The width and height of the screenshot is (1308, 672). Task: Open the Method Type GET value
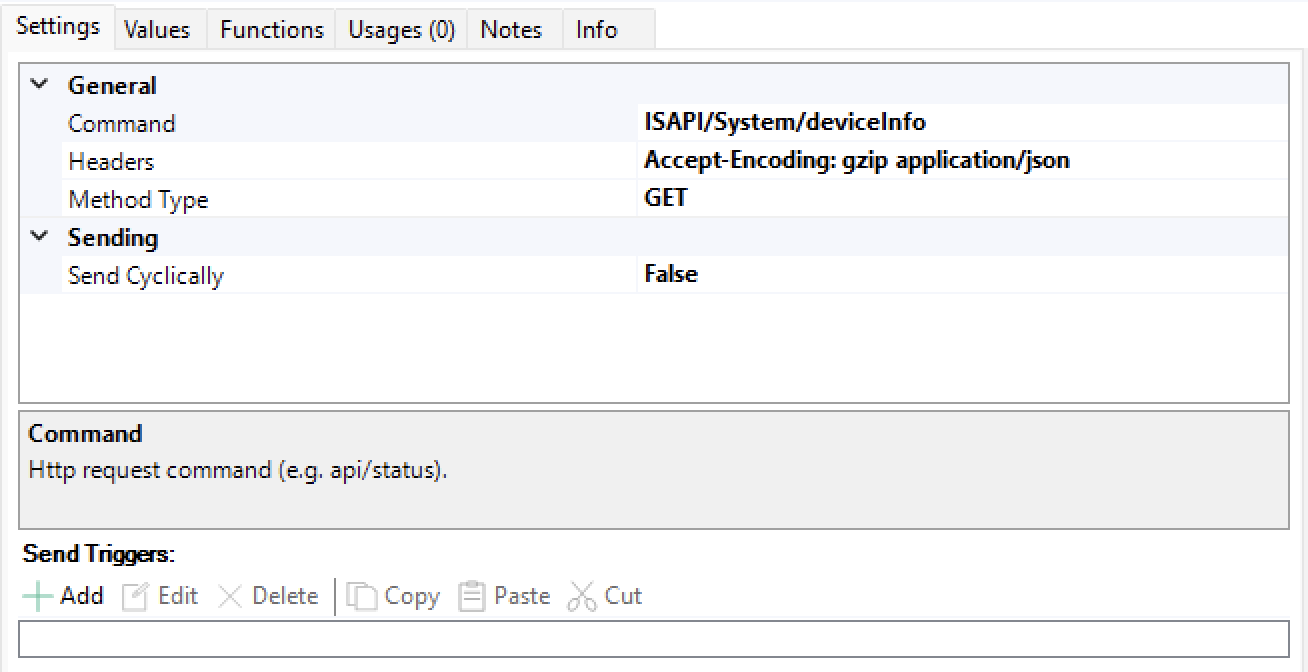coord(666,198)
